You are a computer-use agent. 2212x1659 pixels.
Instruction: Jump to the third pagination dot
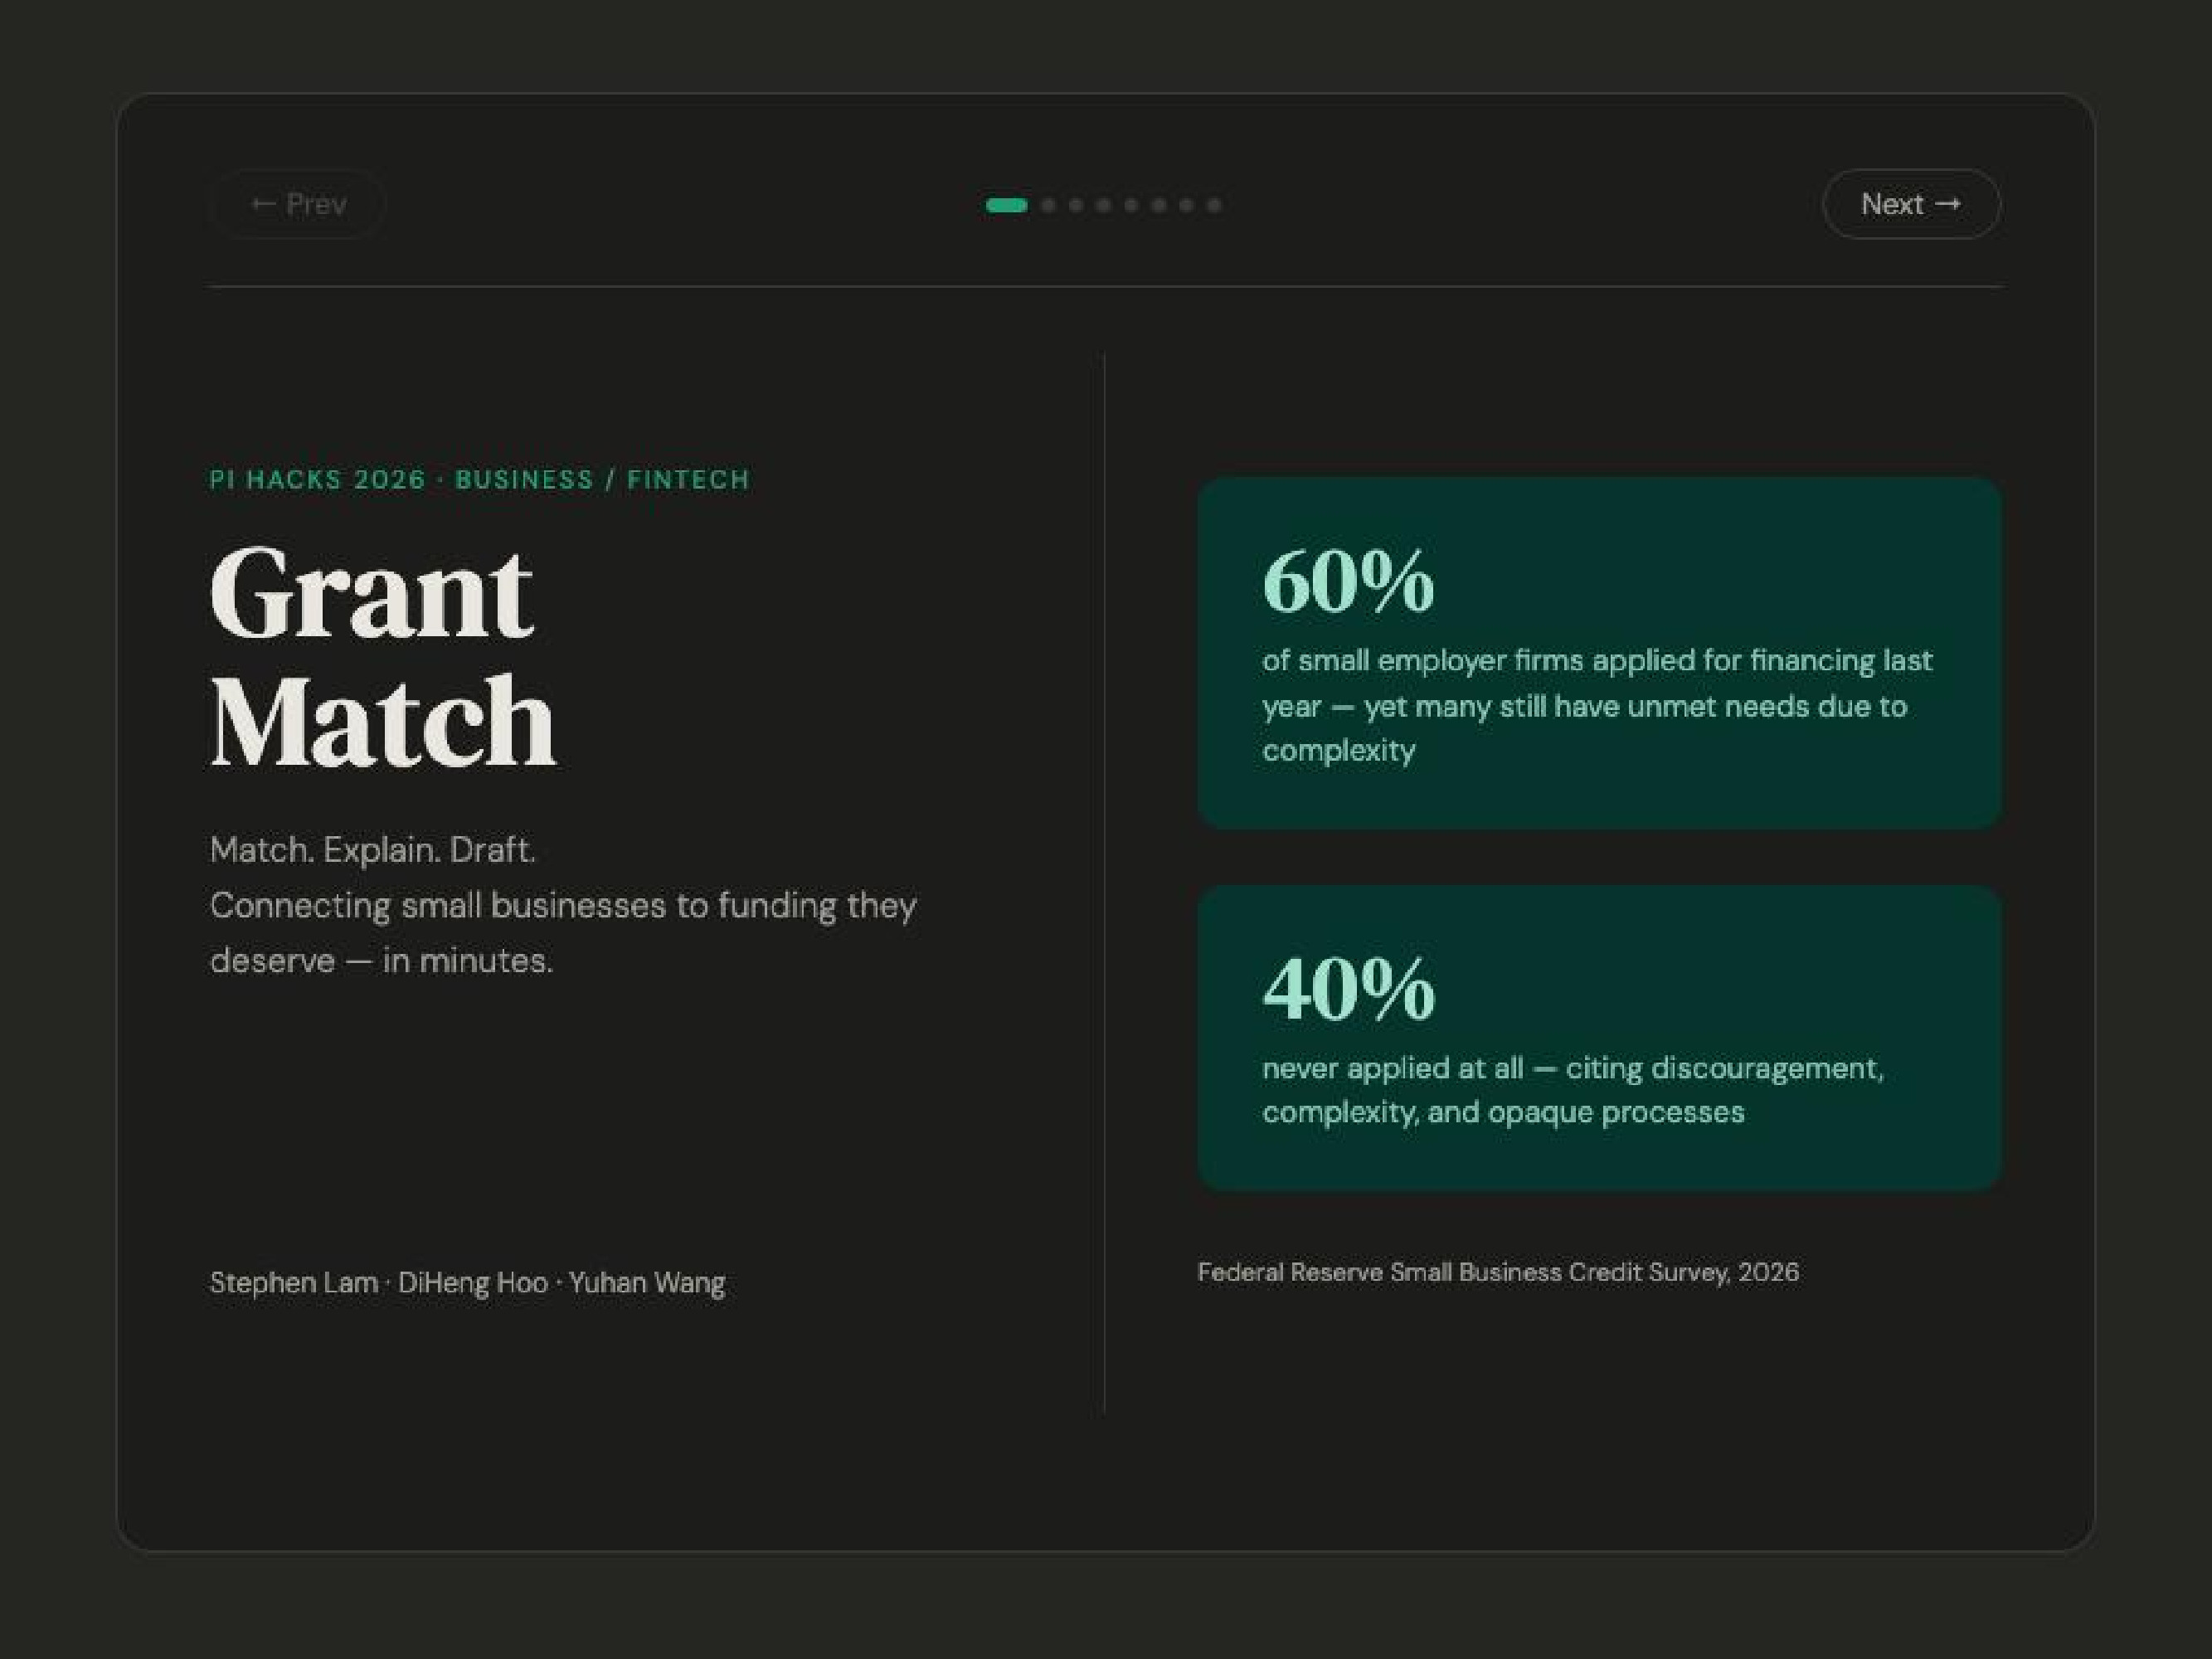point(1076,205)
